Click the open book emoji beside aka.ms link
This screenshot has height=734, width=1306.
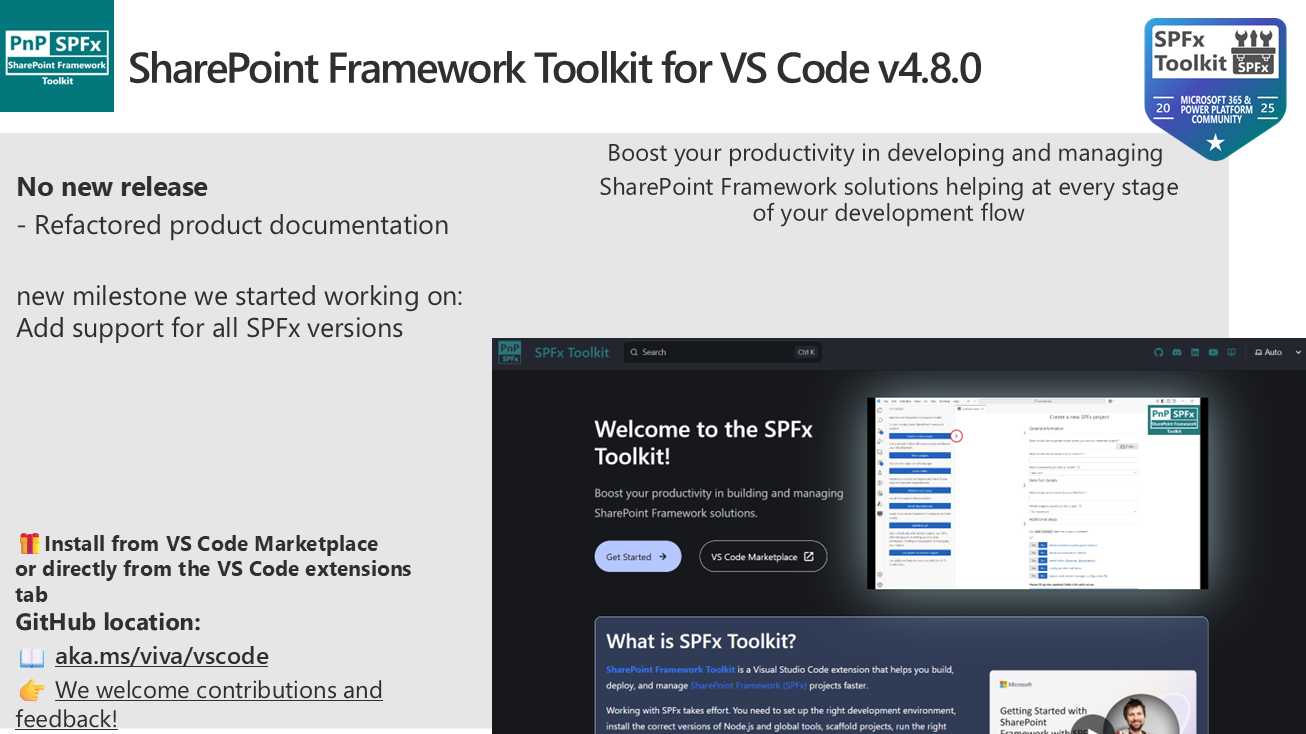31,657
